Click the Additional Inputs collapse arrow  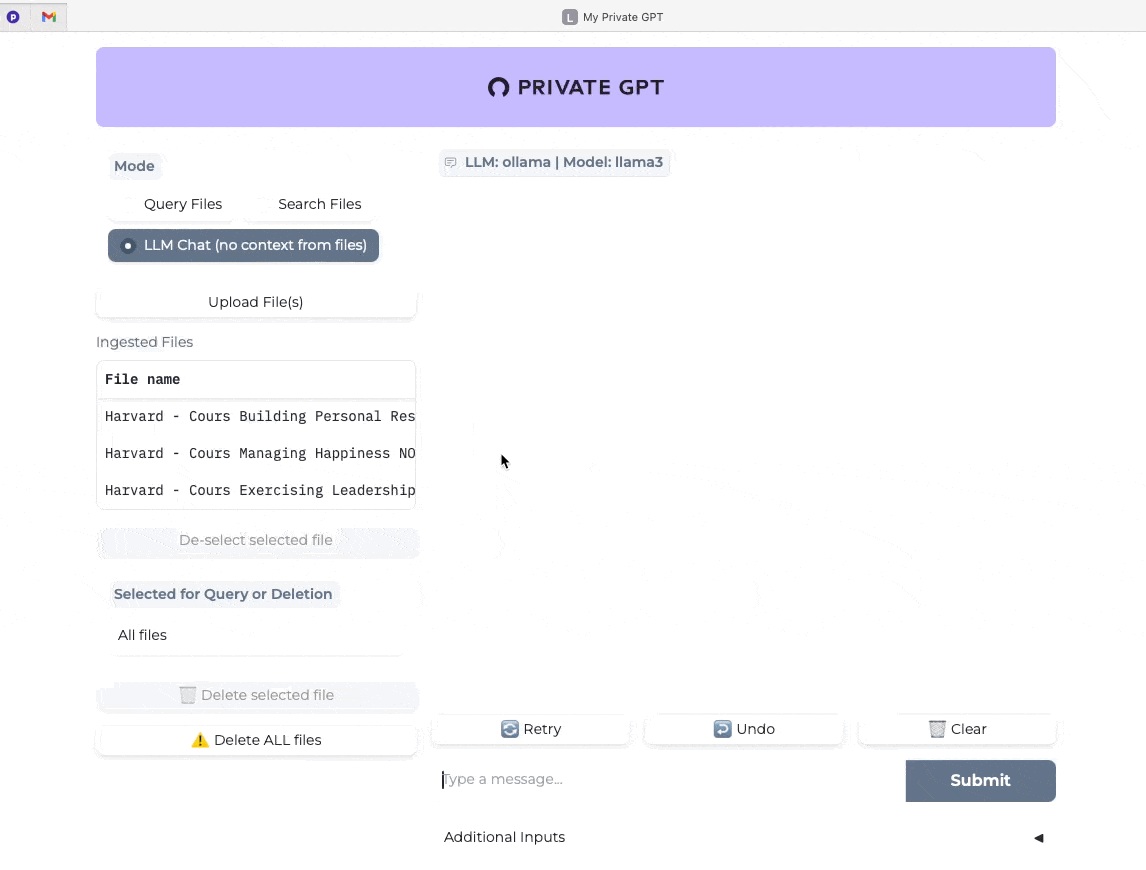pyautogui.click(x=1039, y=838)
